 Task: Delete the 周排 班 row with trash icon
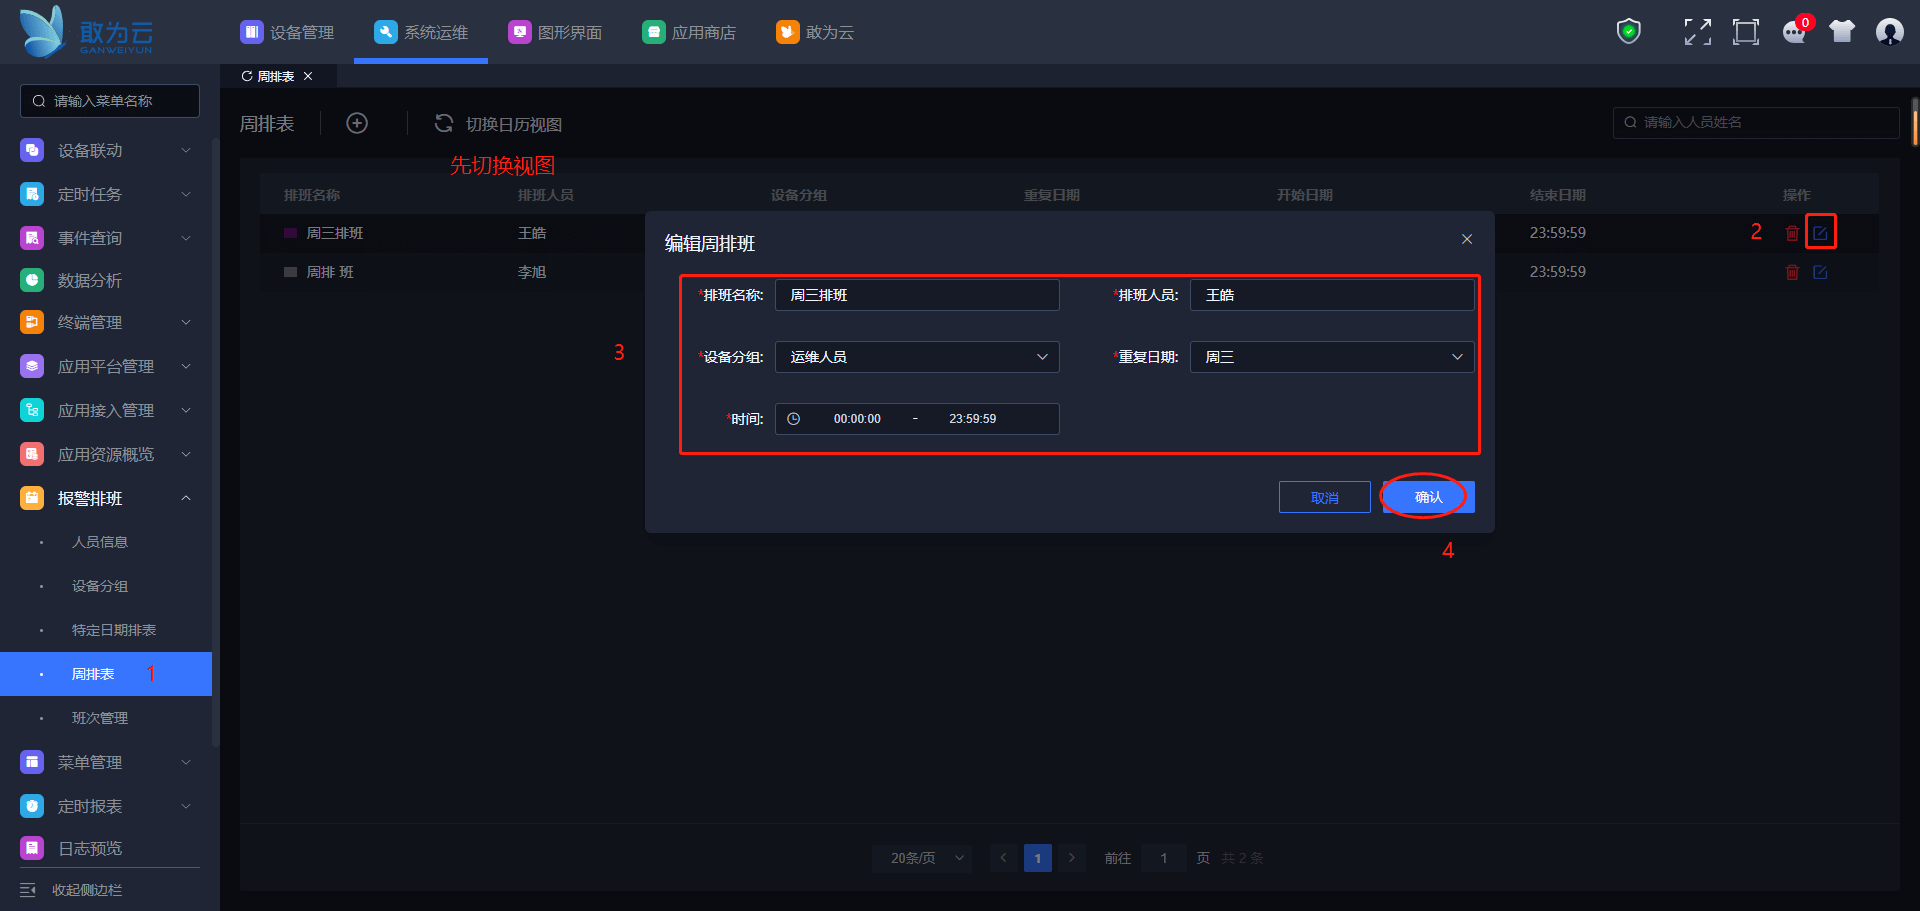pyautogui.click(x=1792, y=272)
